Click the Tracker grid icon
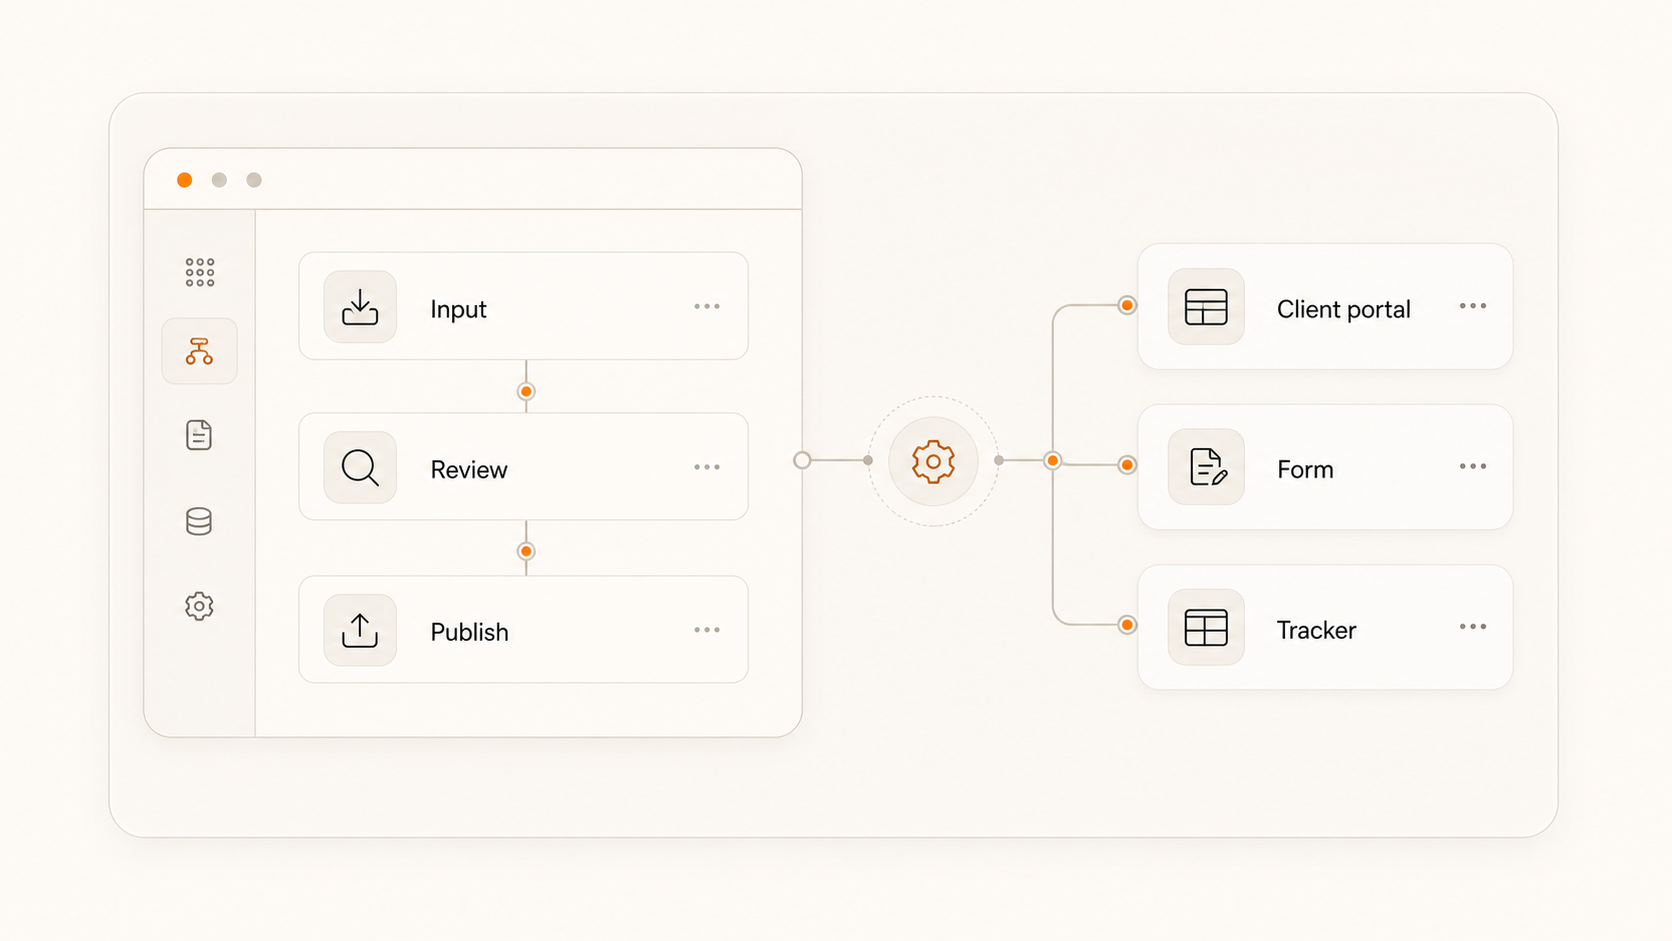 point(1206,628)
